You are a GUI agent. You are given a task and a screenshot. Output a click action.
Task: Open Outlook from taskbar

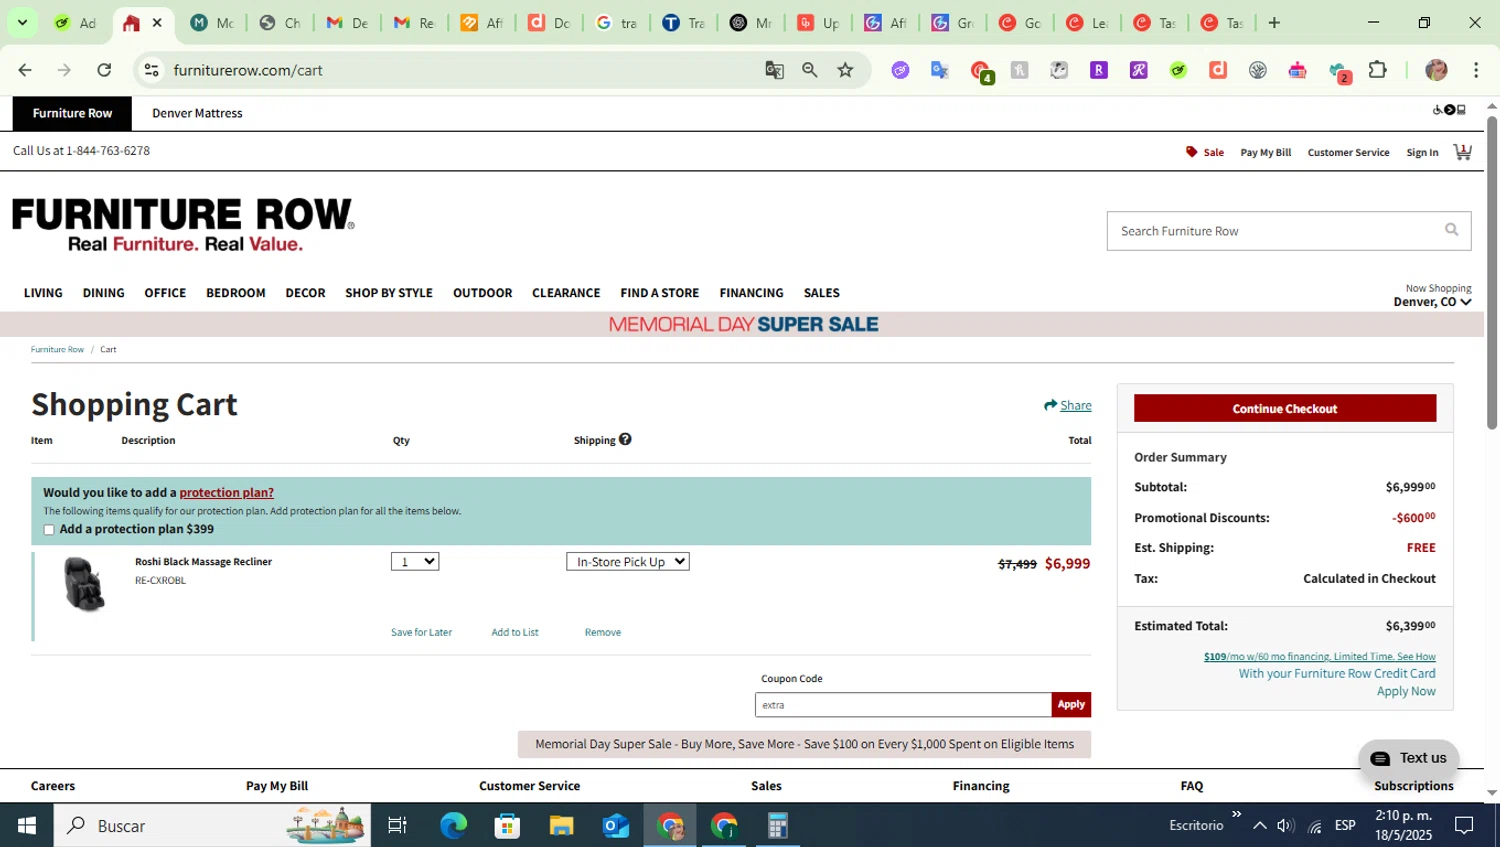pos(615,825)
